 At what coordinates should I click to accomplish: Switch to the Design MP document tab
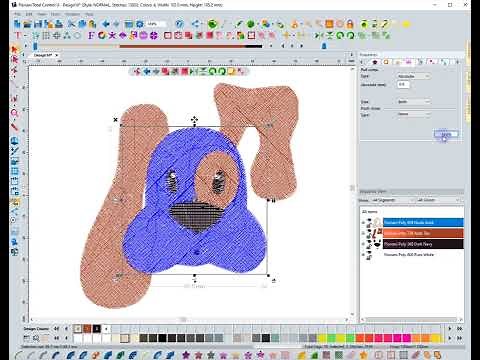coord(43,55)
